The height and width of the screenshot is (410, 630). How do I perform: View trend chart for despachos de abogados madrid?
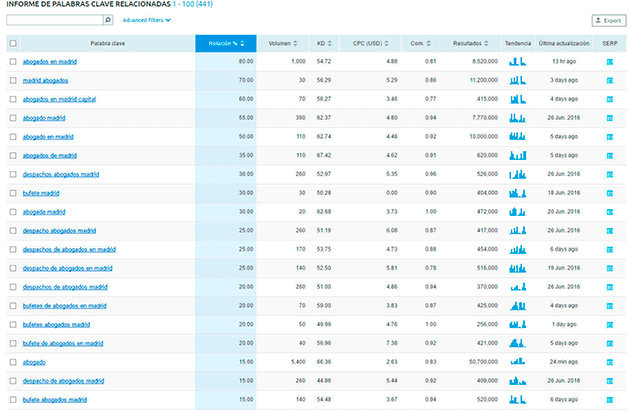click(x=518, y=287)
